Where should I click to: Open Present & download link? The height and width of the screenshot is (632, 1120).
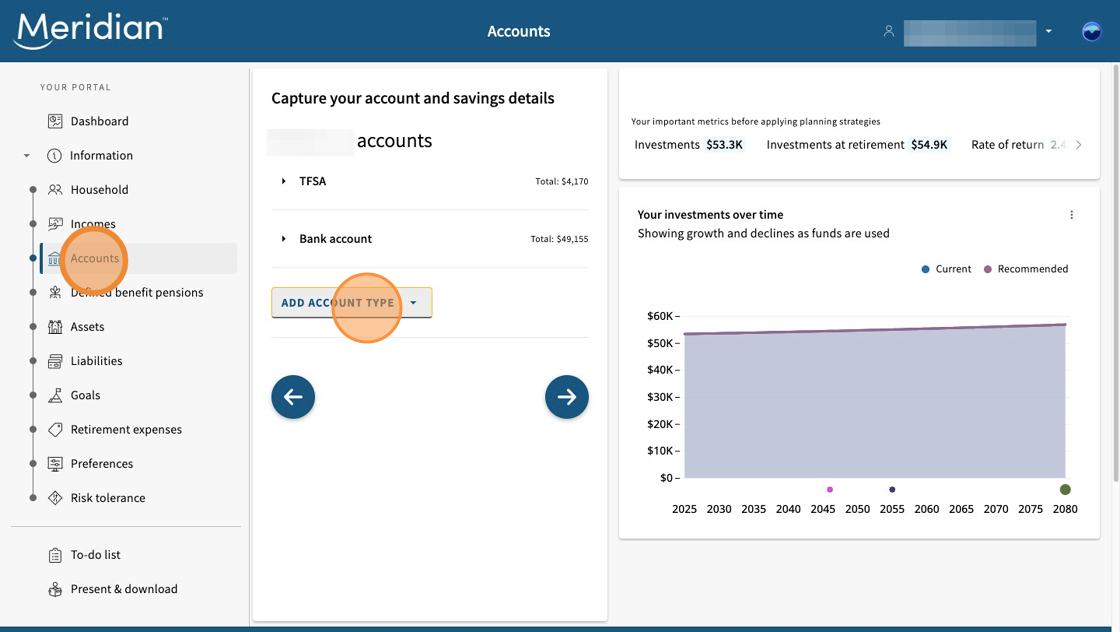[x=124, y=589]
